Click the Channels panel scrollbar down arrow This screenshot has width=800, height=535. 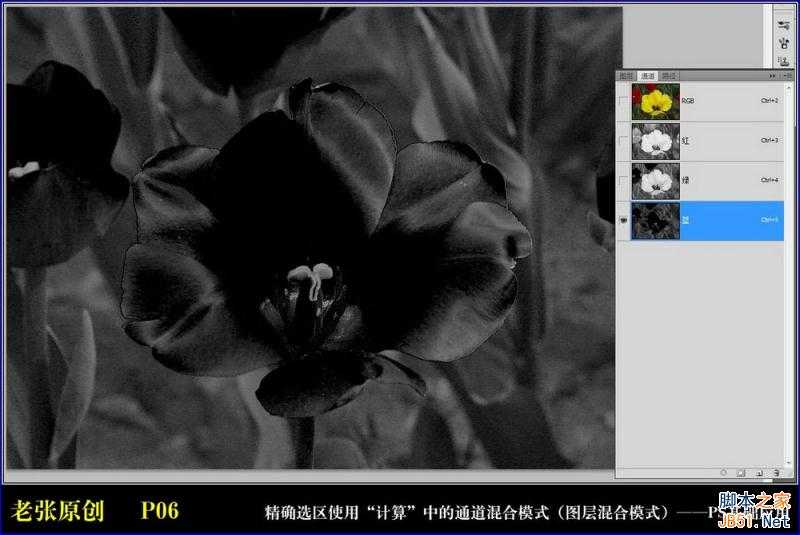789,462
